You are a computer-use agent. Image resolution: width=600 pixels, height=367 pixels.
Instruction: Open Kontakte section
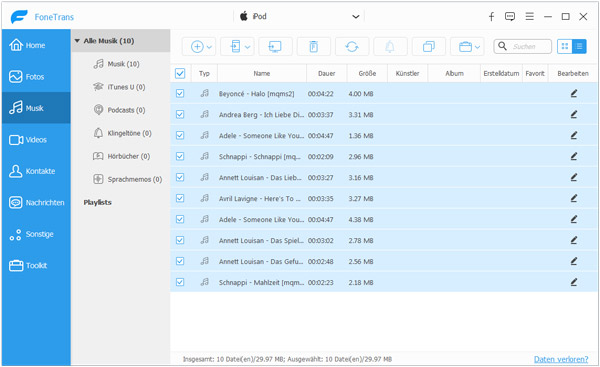click(36, 171)
